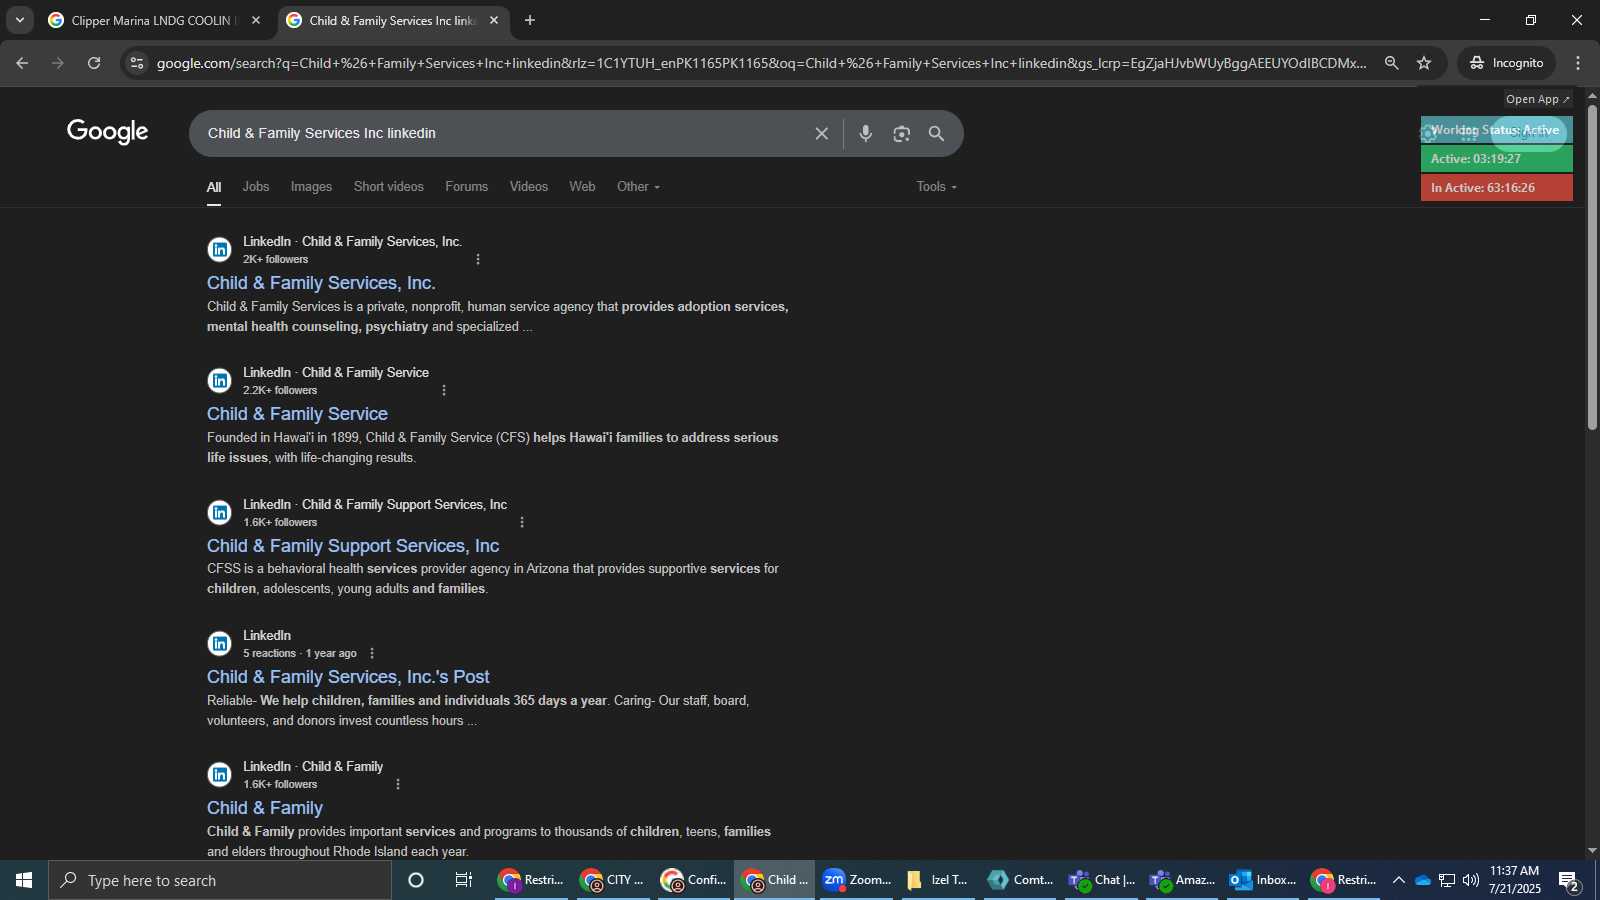Click LinkedIn favicon of Child & Family Support Services result
The height and width of the screenshot is (900, 1600).
(219, 513)
